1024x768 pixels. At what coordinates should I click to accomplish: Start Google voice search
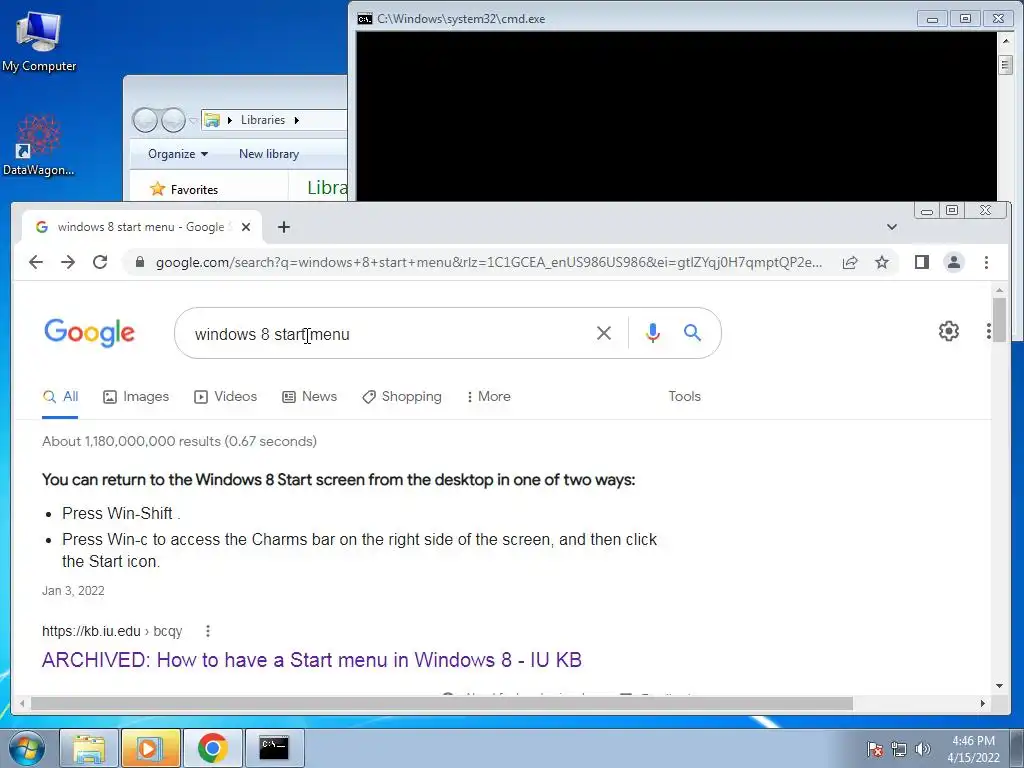tap(652, 333)
